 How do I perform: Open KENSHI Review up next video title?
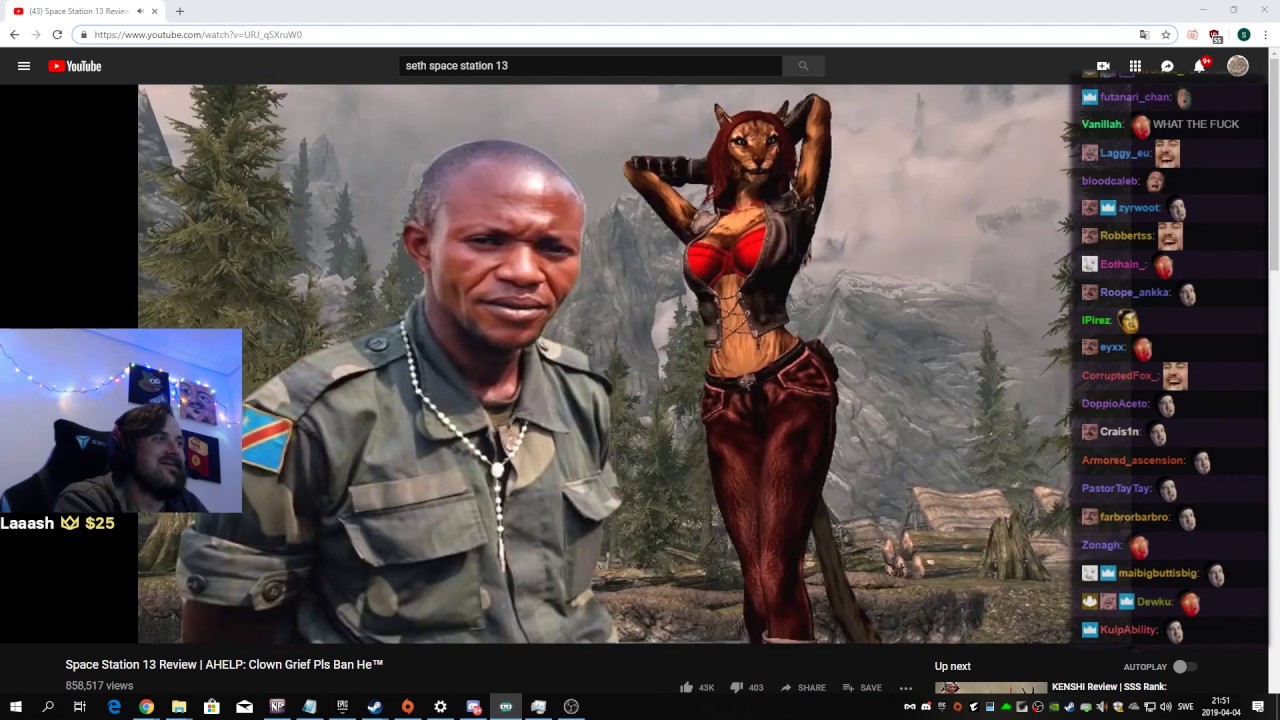point(1109,687)
